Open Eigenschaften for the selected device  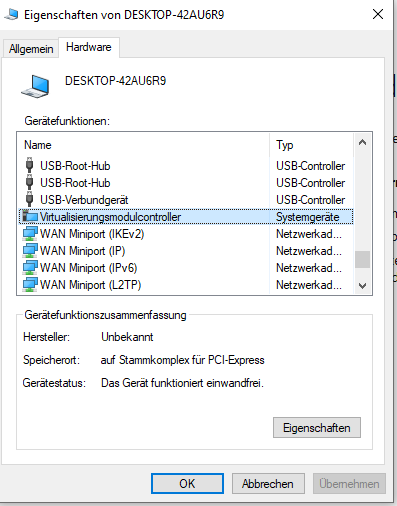tap(317, 428)
